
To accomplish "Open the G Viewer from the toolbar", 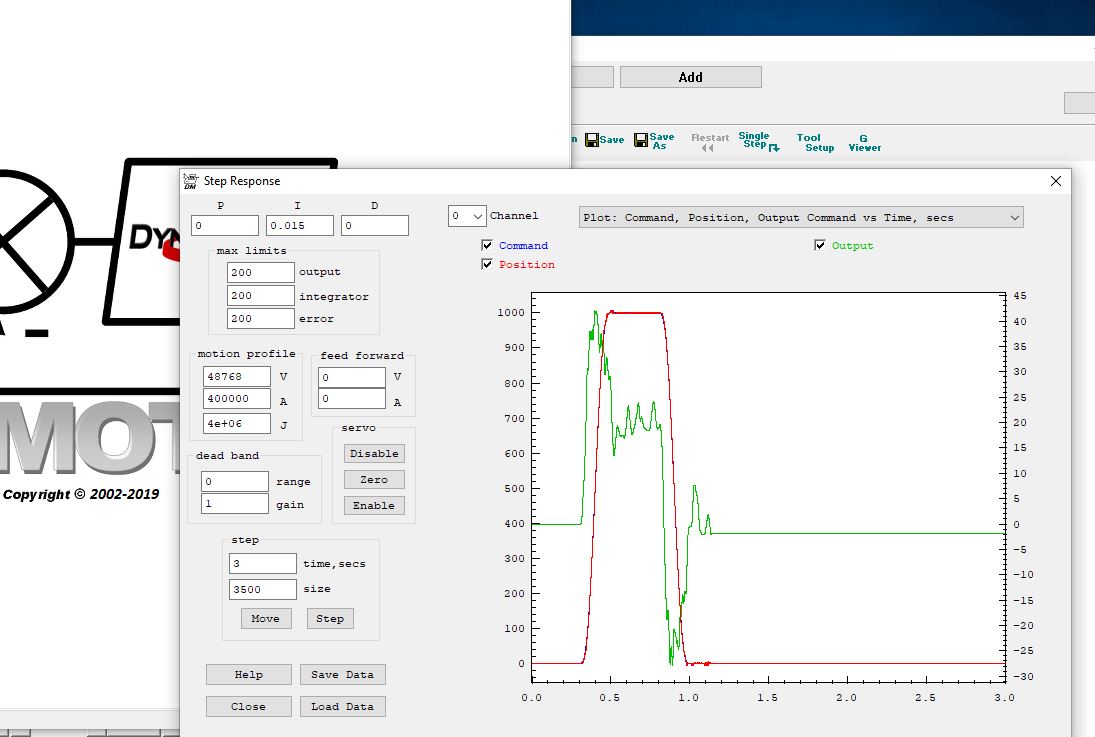I will [x=865, y=143].
